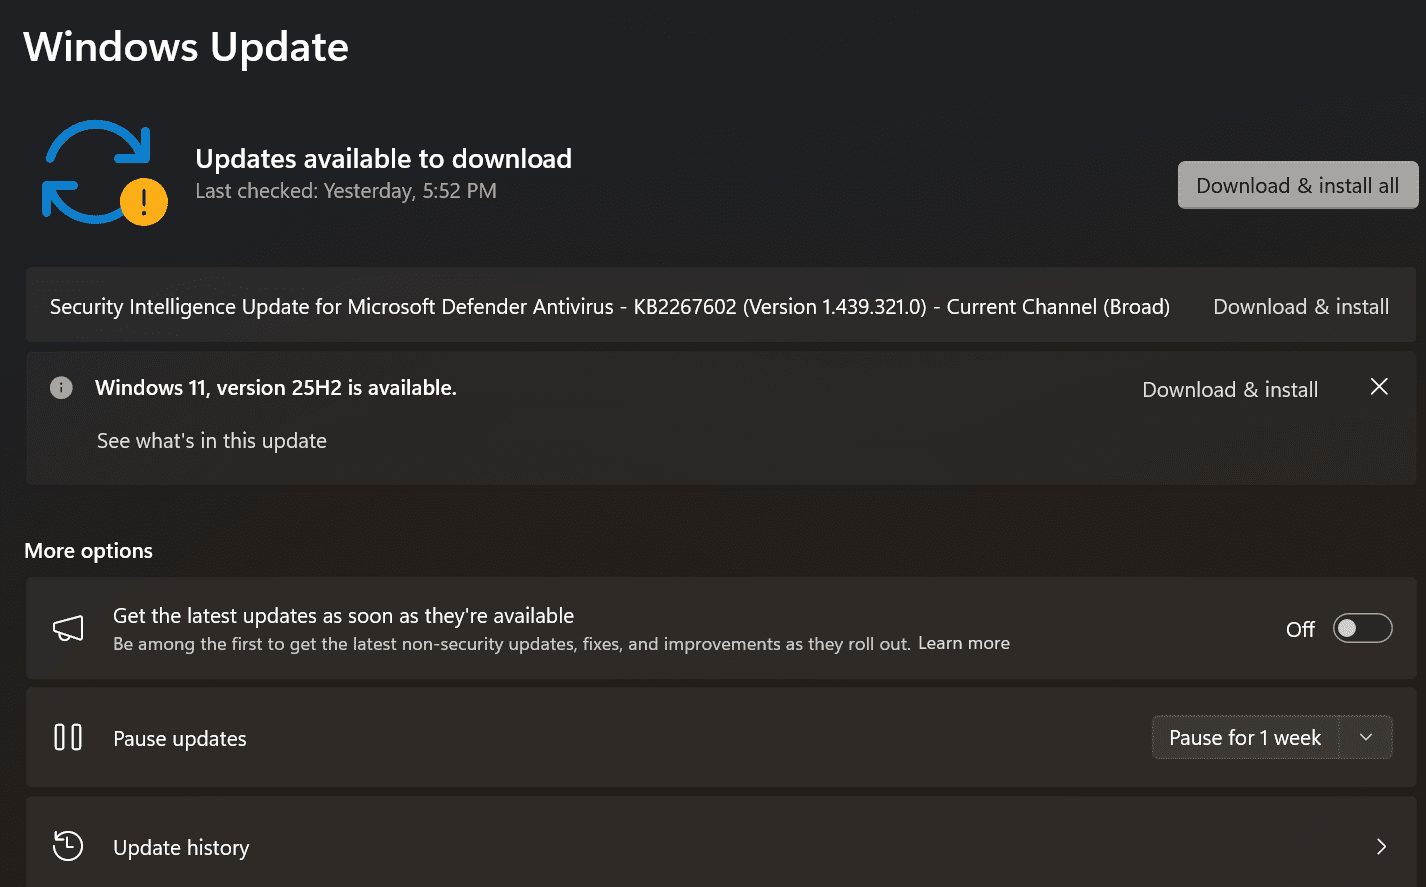Click the Learn more link
This screenshot has width=1426, height=887.
point(963,643)
